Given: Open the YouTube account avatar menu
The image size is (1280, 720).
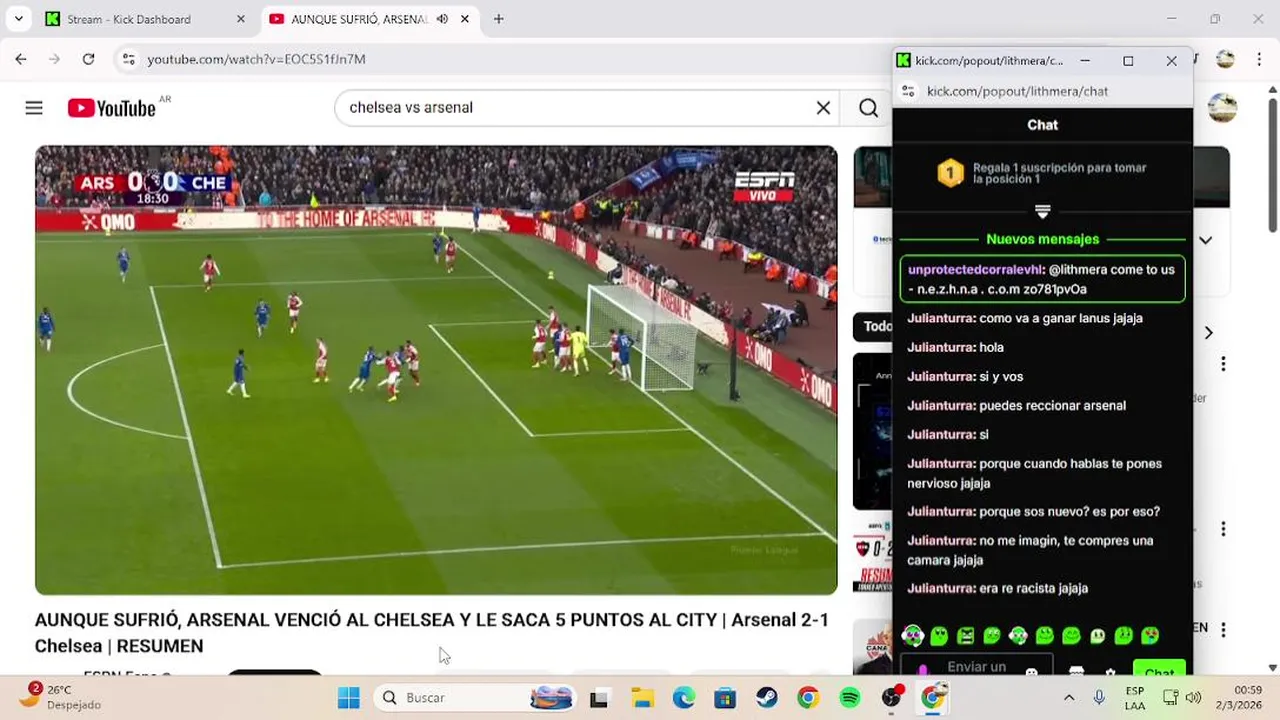Looking at the screenshot, I should [x=1222, y=108].
